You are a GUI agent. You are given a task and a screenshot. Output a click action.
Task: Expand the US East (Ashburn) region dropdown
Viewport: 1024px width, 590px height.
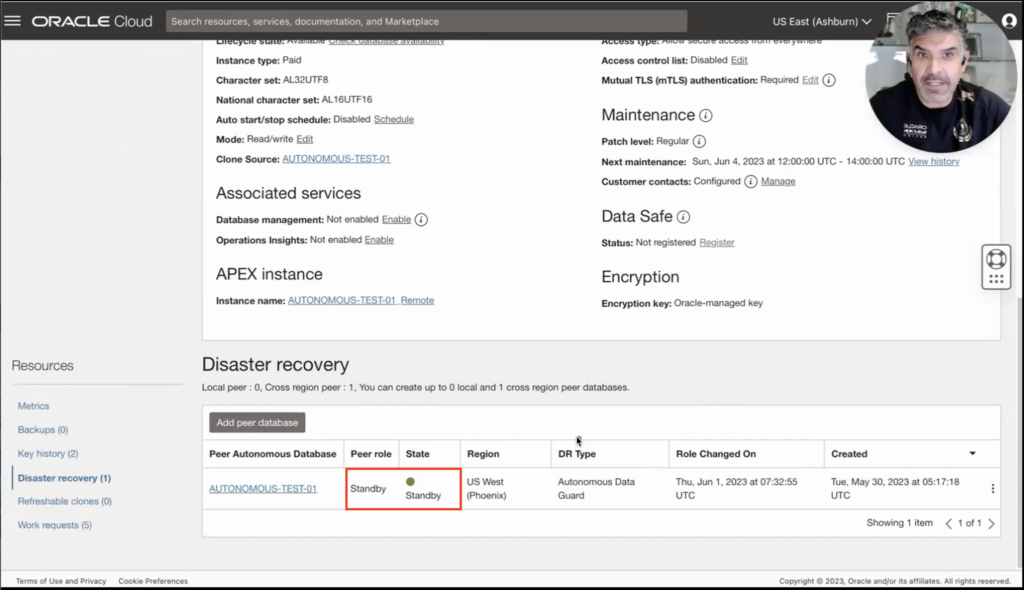click(x=822, y=21)
